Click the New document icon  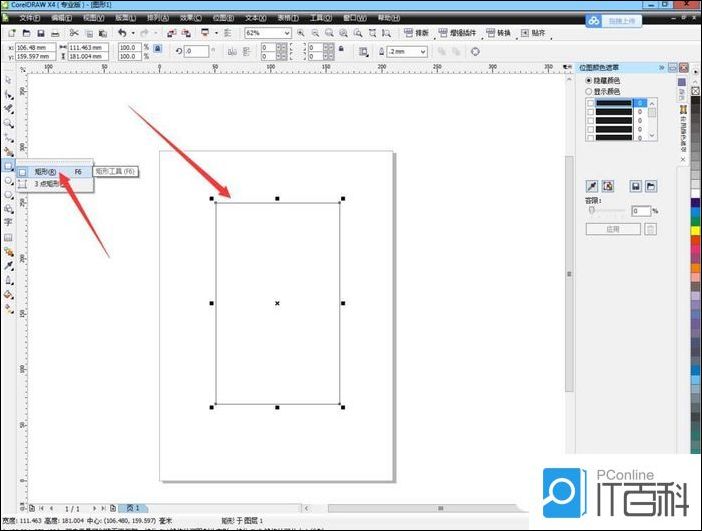[12, 33]
